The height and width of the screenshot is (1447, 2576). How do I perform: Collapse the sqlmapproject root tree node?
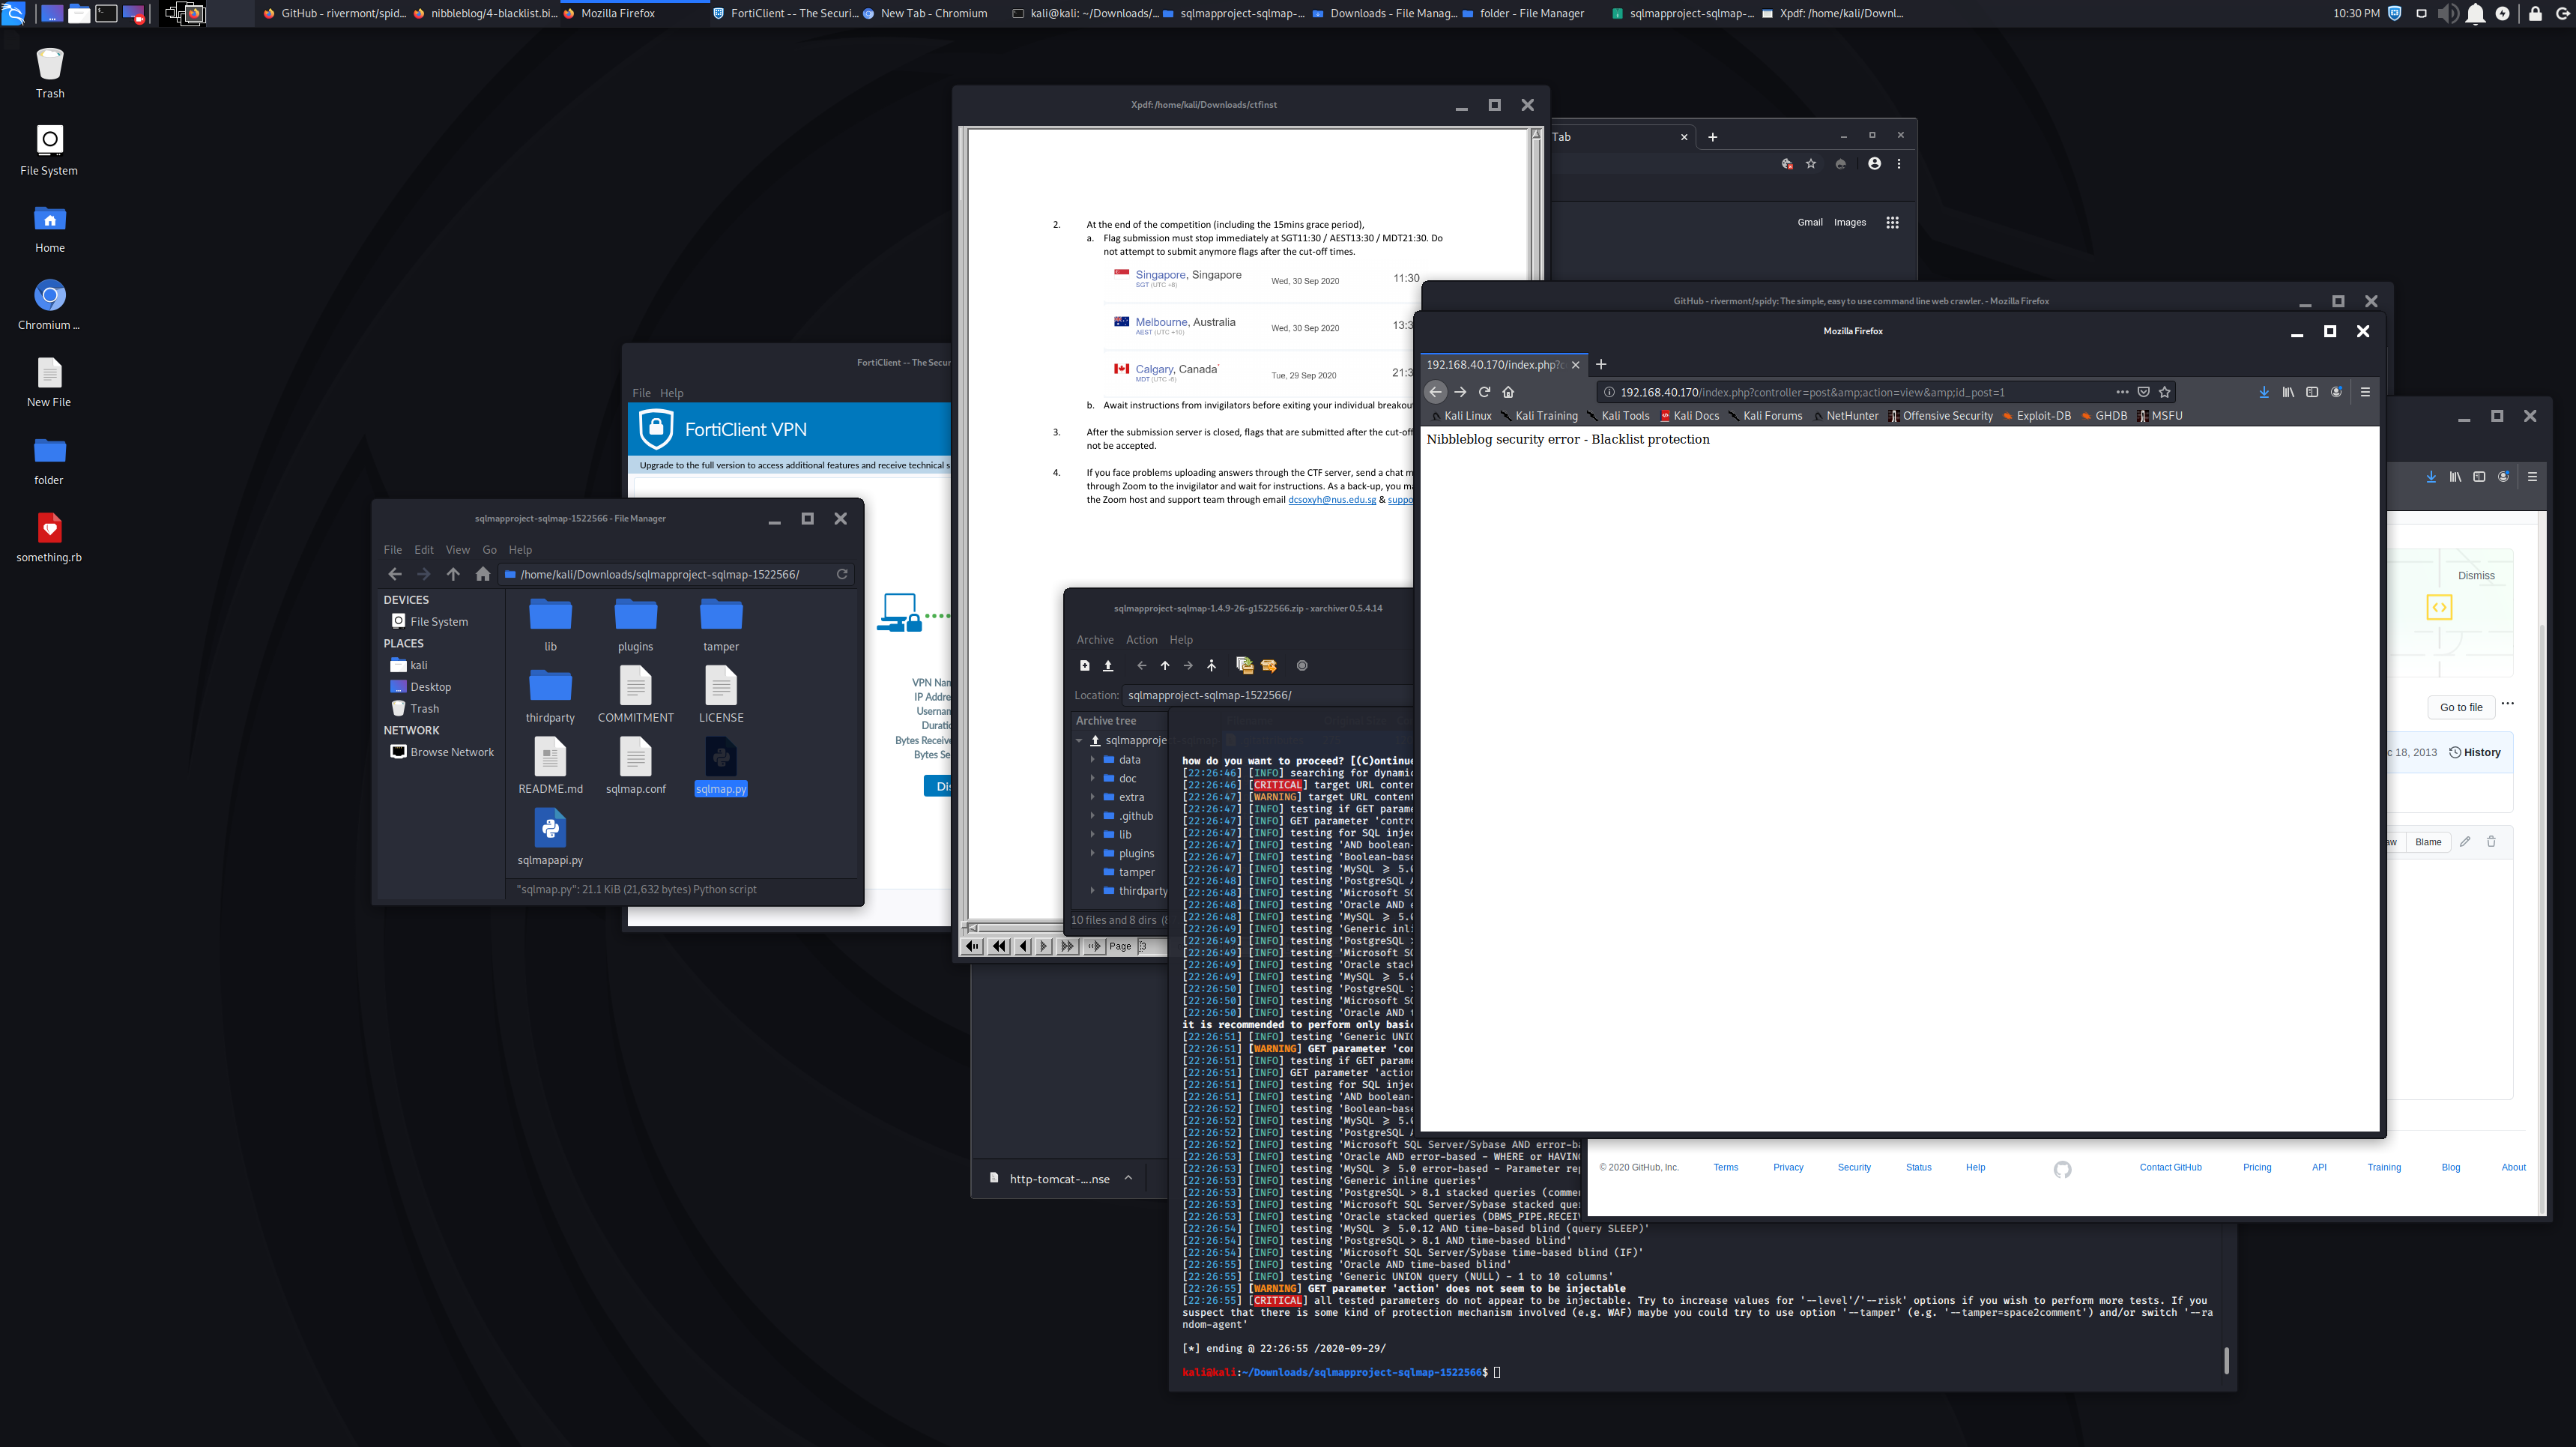(x=1080, y=741)
